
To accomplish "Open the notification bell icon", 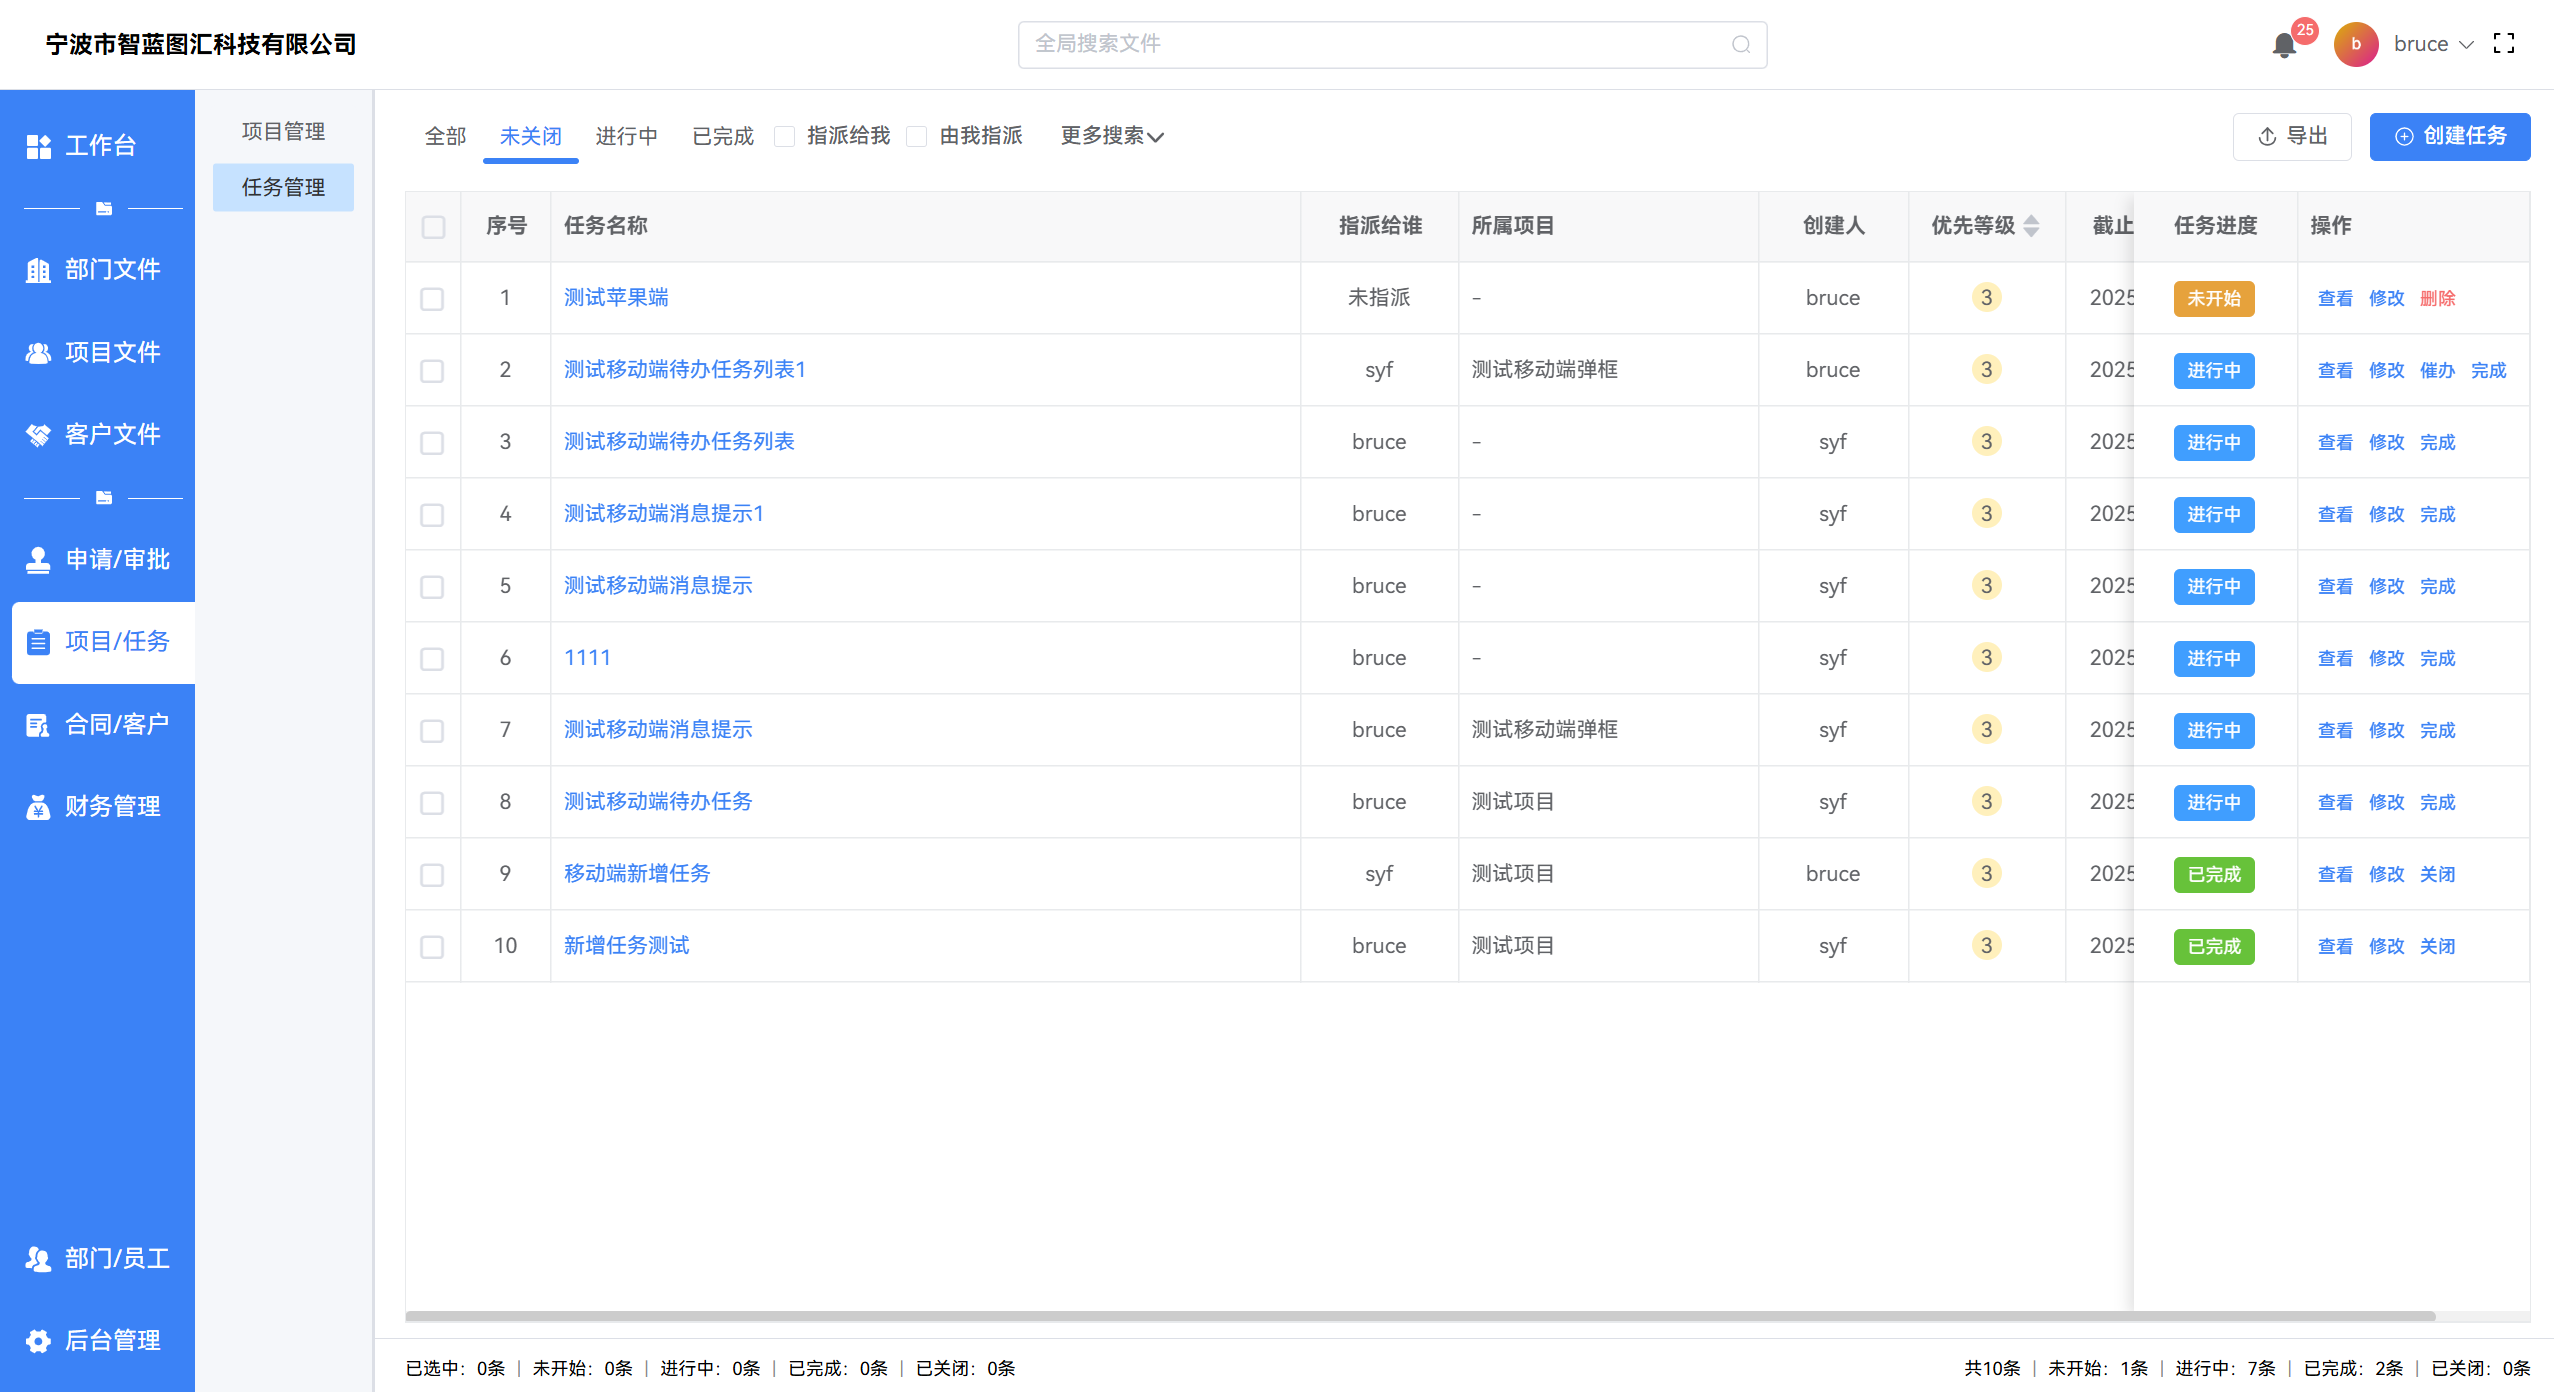I will click(x=2283, y=45).
